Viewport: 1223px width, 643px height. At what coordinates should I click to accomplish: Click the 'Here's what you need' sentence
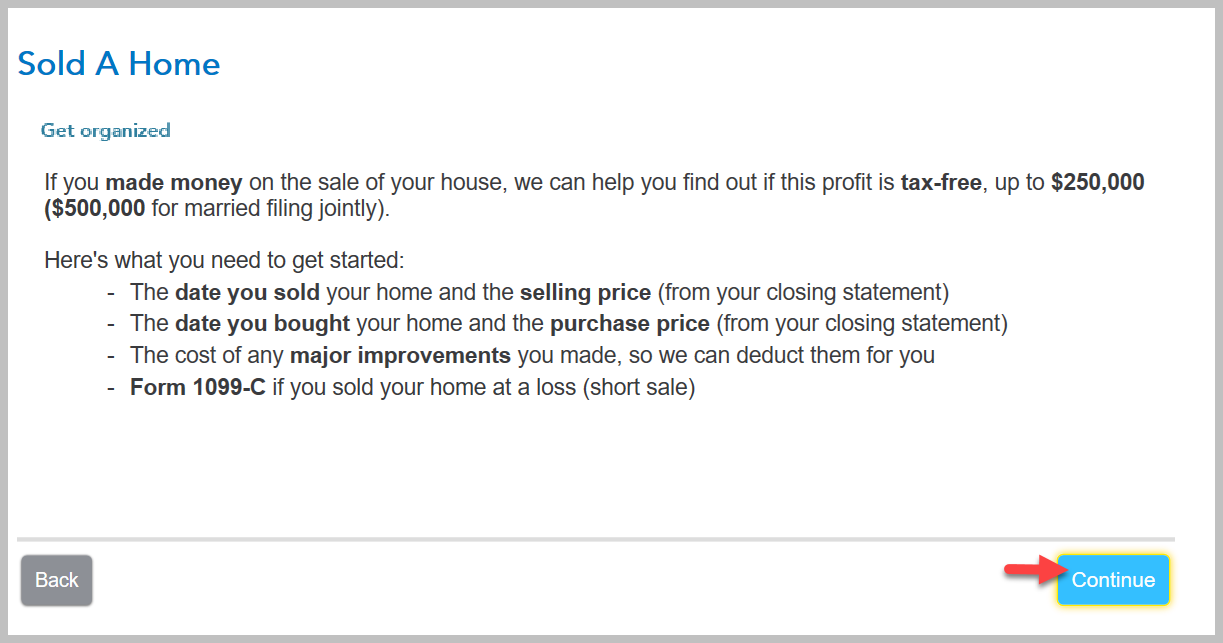tap(224, 261)
